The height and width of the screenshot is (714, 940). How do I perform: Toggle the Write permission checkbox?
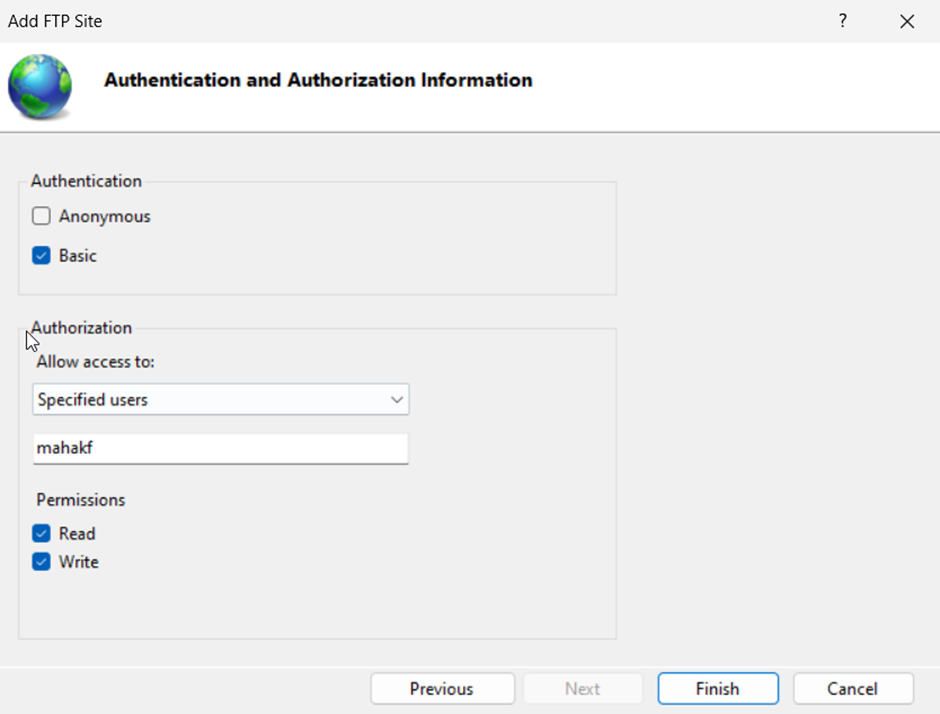click(41, 562)
